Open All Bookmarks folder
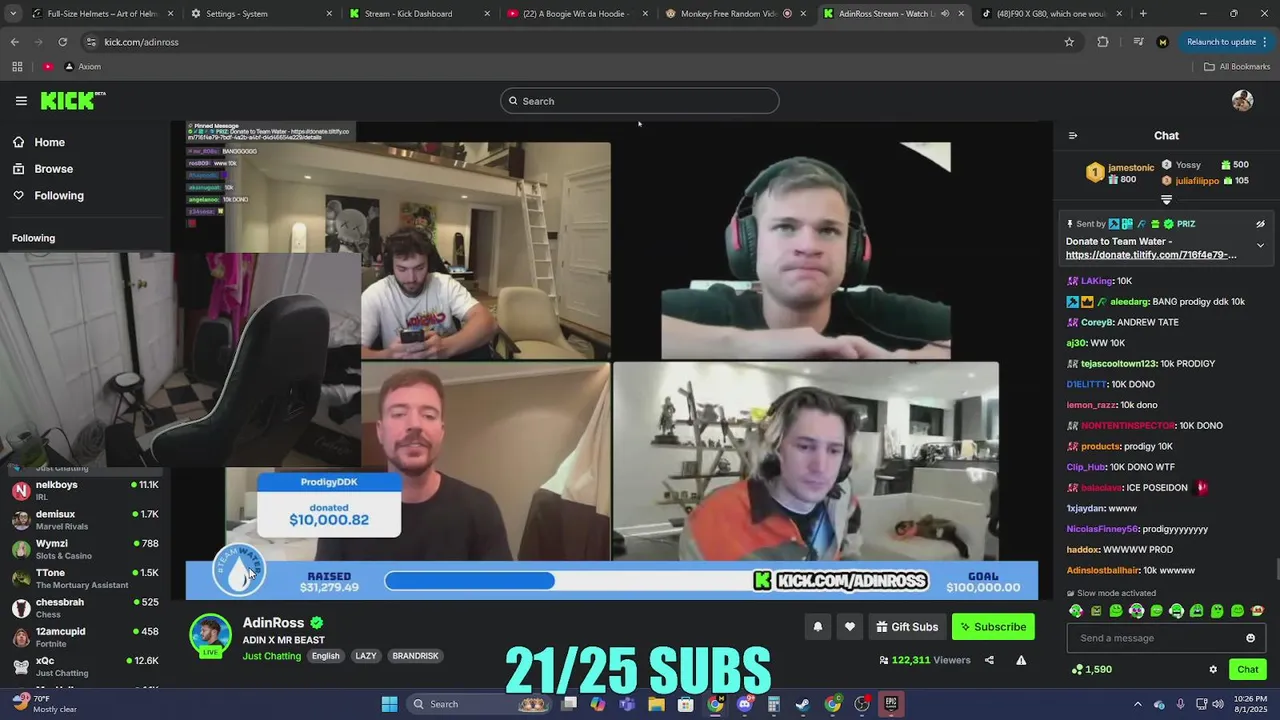The width and height of the screenshot is (1280, 720). 1237,66
